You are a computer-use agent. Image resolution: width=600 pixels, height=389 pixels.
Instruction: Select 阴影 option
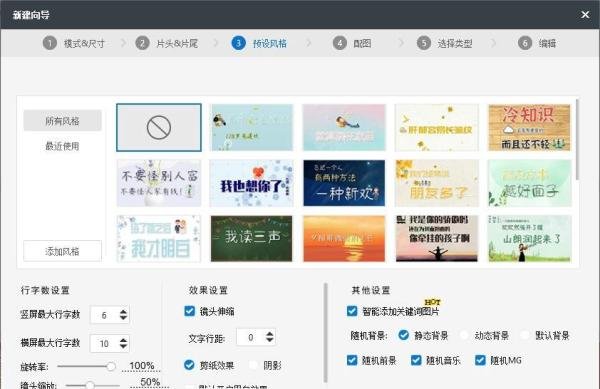pyautogui.click(x=253, y=365)
